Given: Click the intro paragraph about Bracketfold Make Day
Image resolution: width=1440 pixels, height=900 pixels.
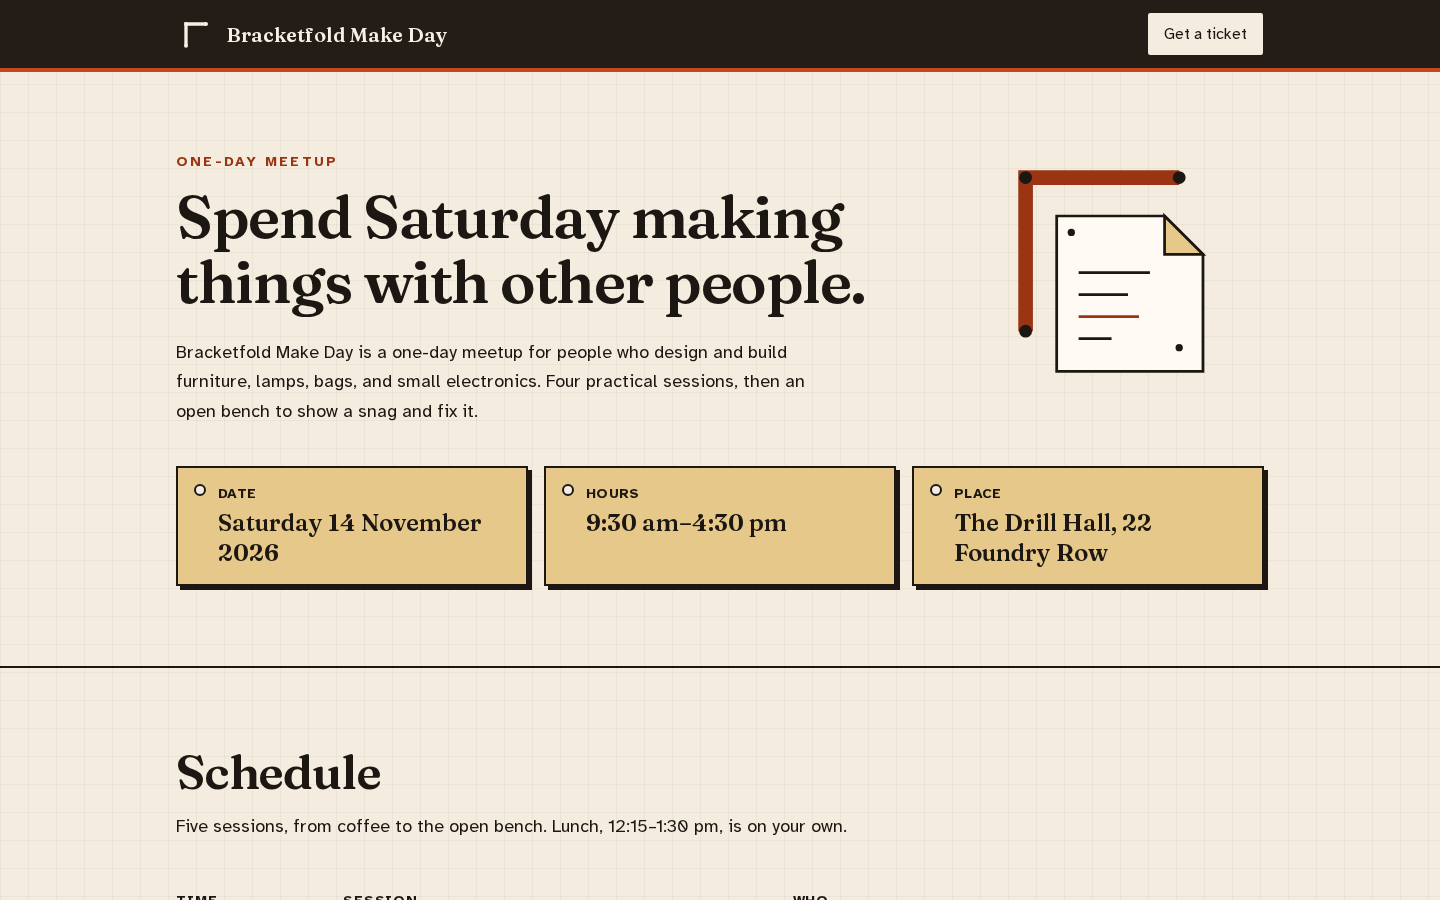Looking at the screenshot, I should tap(491, 381).
